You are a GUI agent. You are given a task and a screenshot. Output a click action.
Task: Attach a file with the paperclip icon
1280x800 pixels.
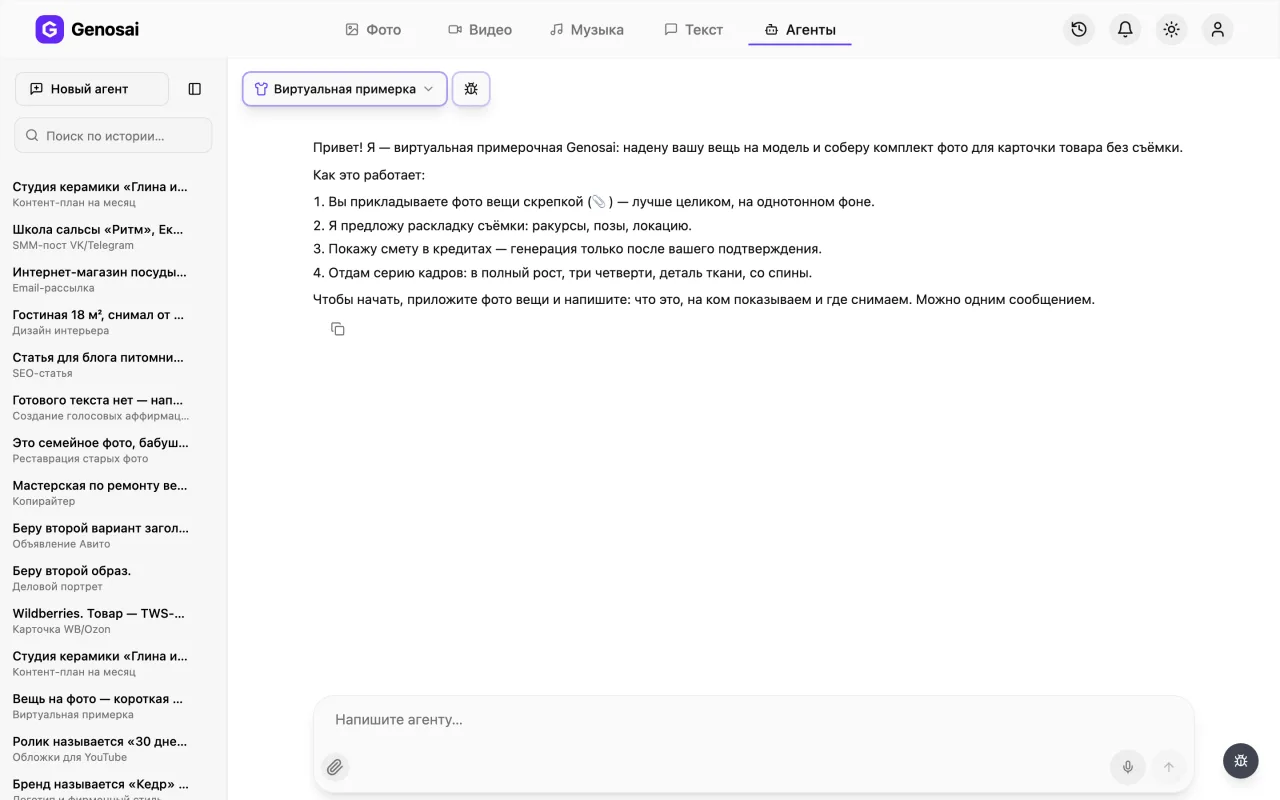[335, 767]
